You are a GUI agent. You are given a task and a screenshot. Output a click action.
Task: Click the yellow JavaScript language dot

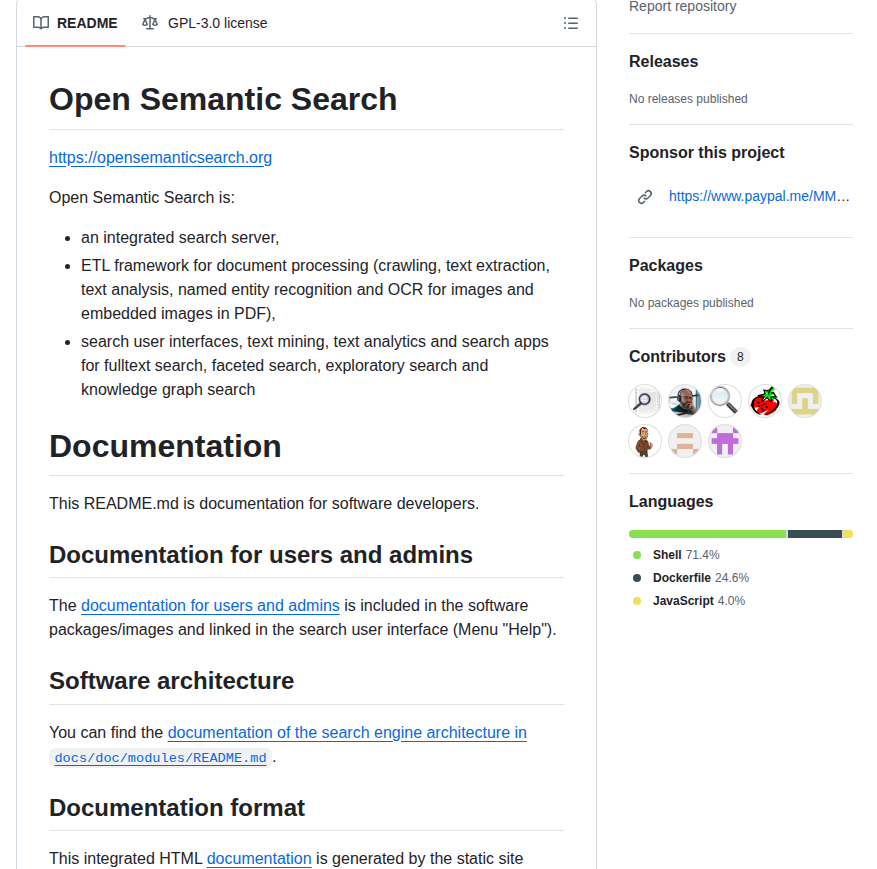pos(637,600)
